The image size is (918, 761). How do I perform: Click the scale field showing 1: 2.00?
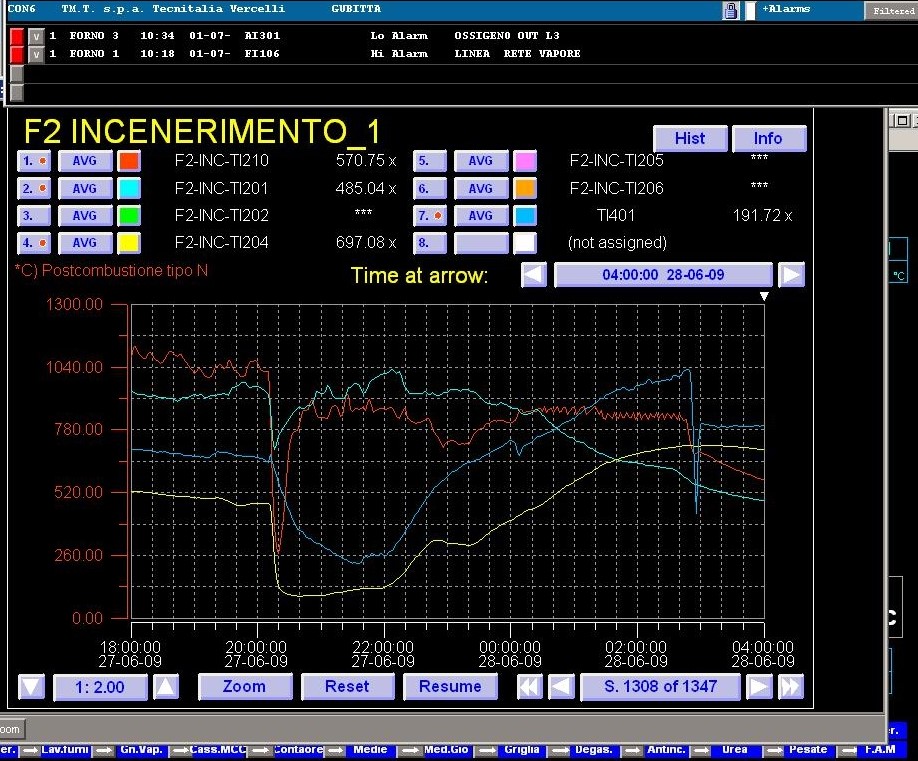click(100, 687)
